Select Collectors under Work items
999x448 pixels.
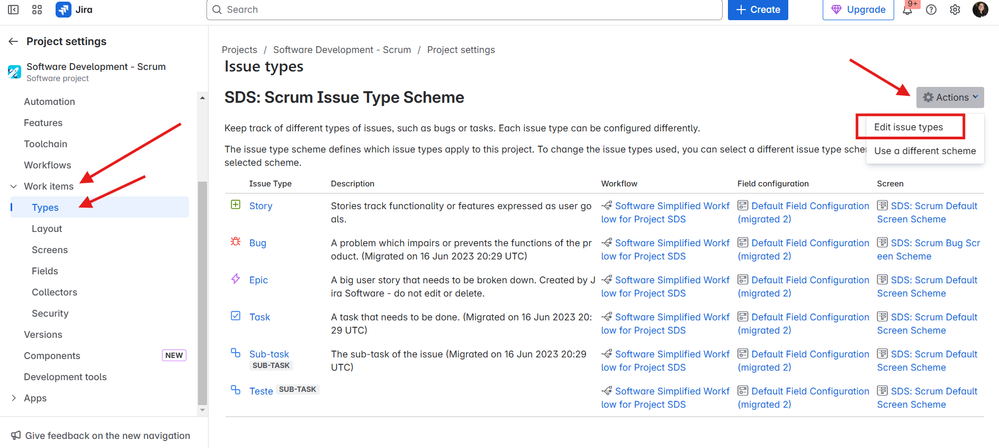pyautogui.click(x=54, y=293)
